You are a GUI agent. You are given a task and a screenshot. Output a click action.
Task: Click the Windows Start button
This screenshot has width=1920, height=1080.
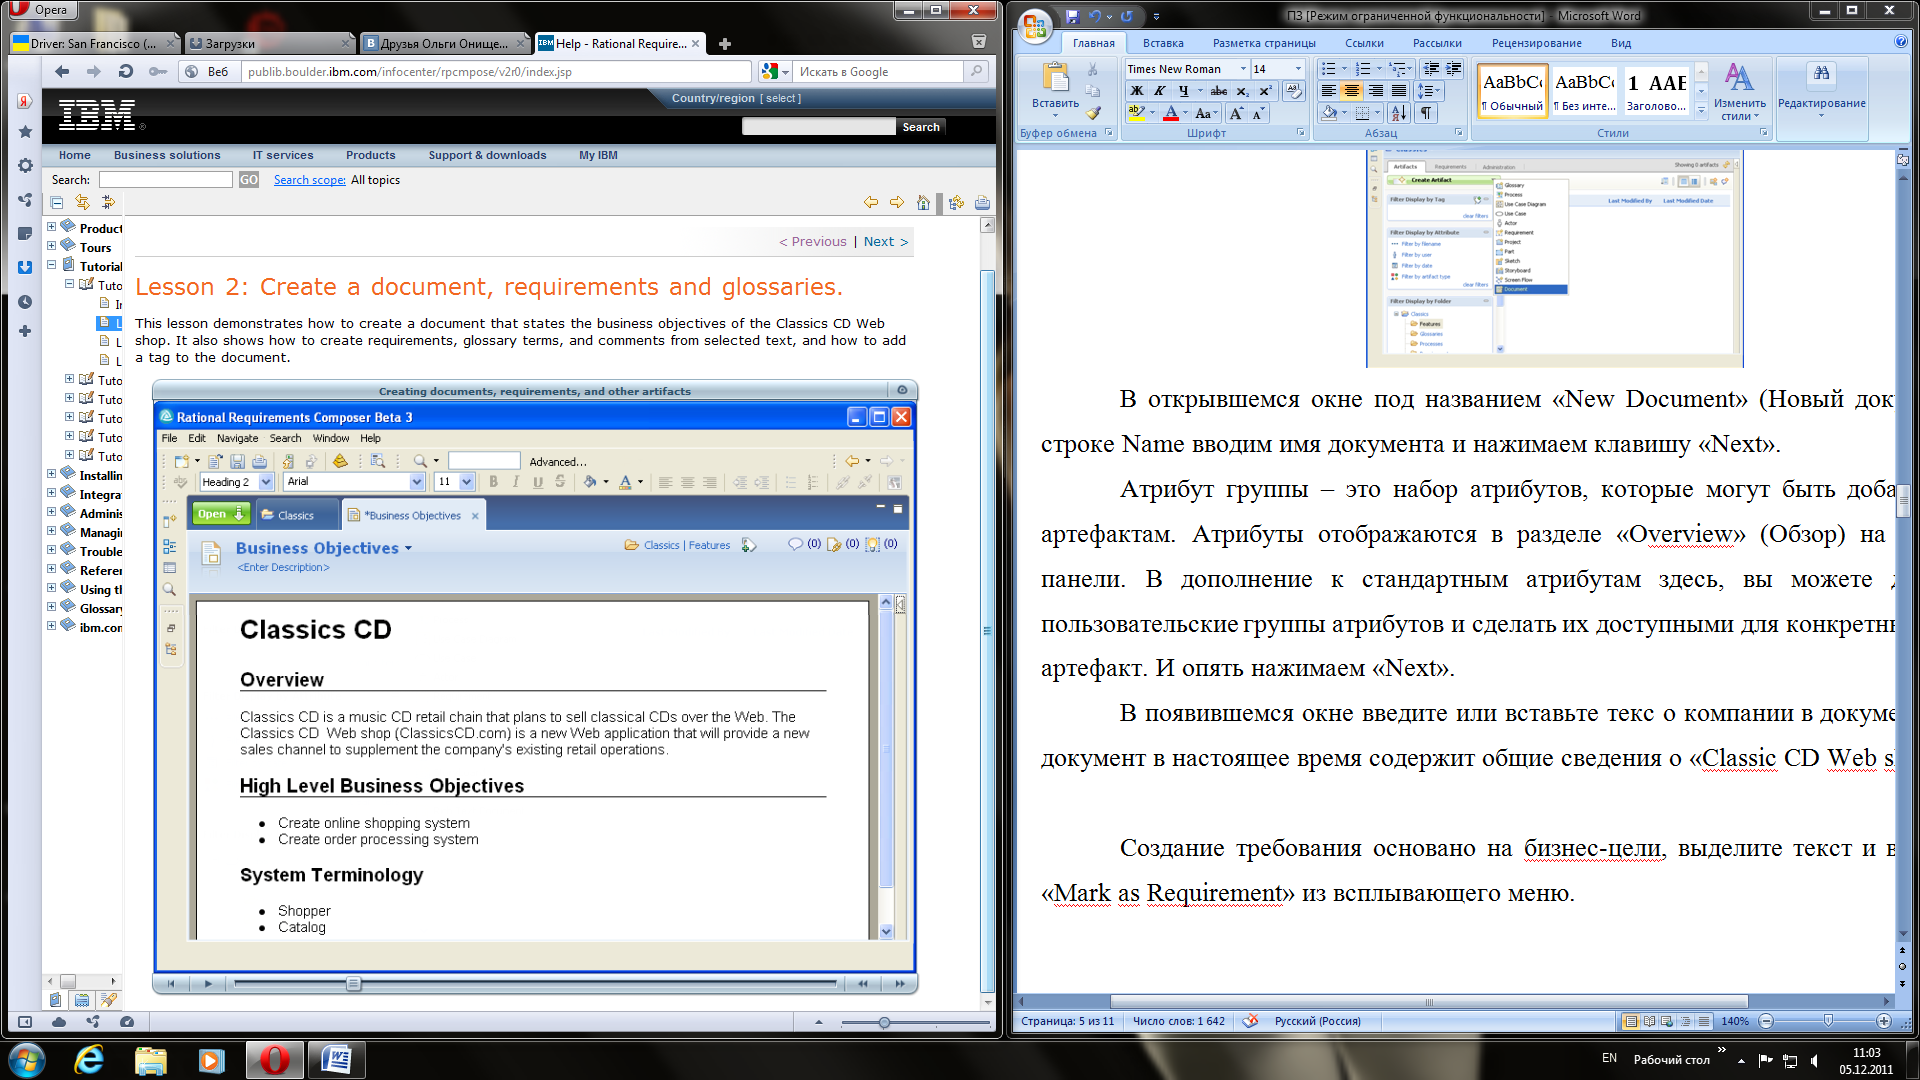click(x=27, y=1059)
